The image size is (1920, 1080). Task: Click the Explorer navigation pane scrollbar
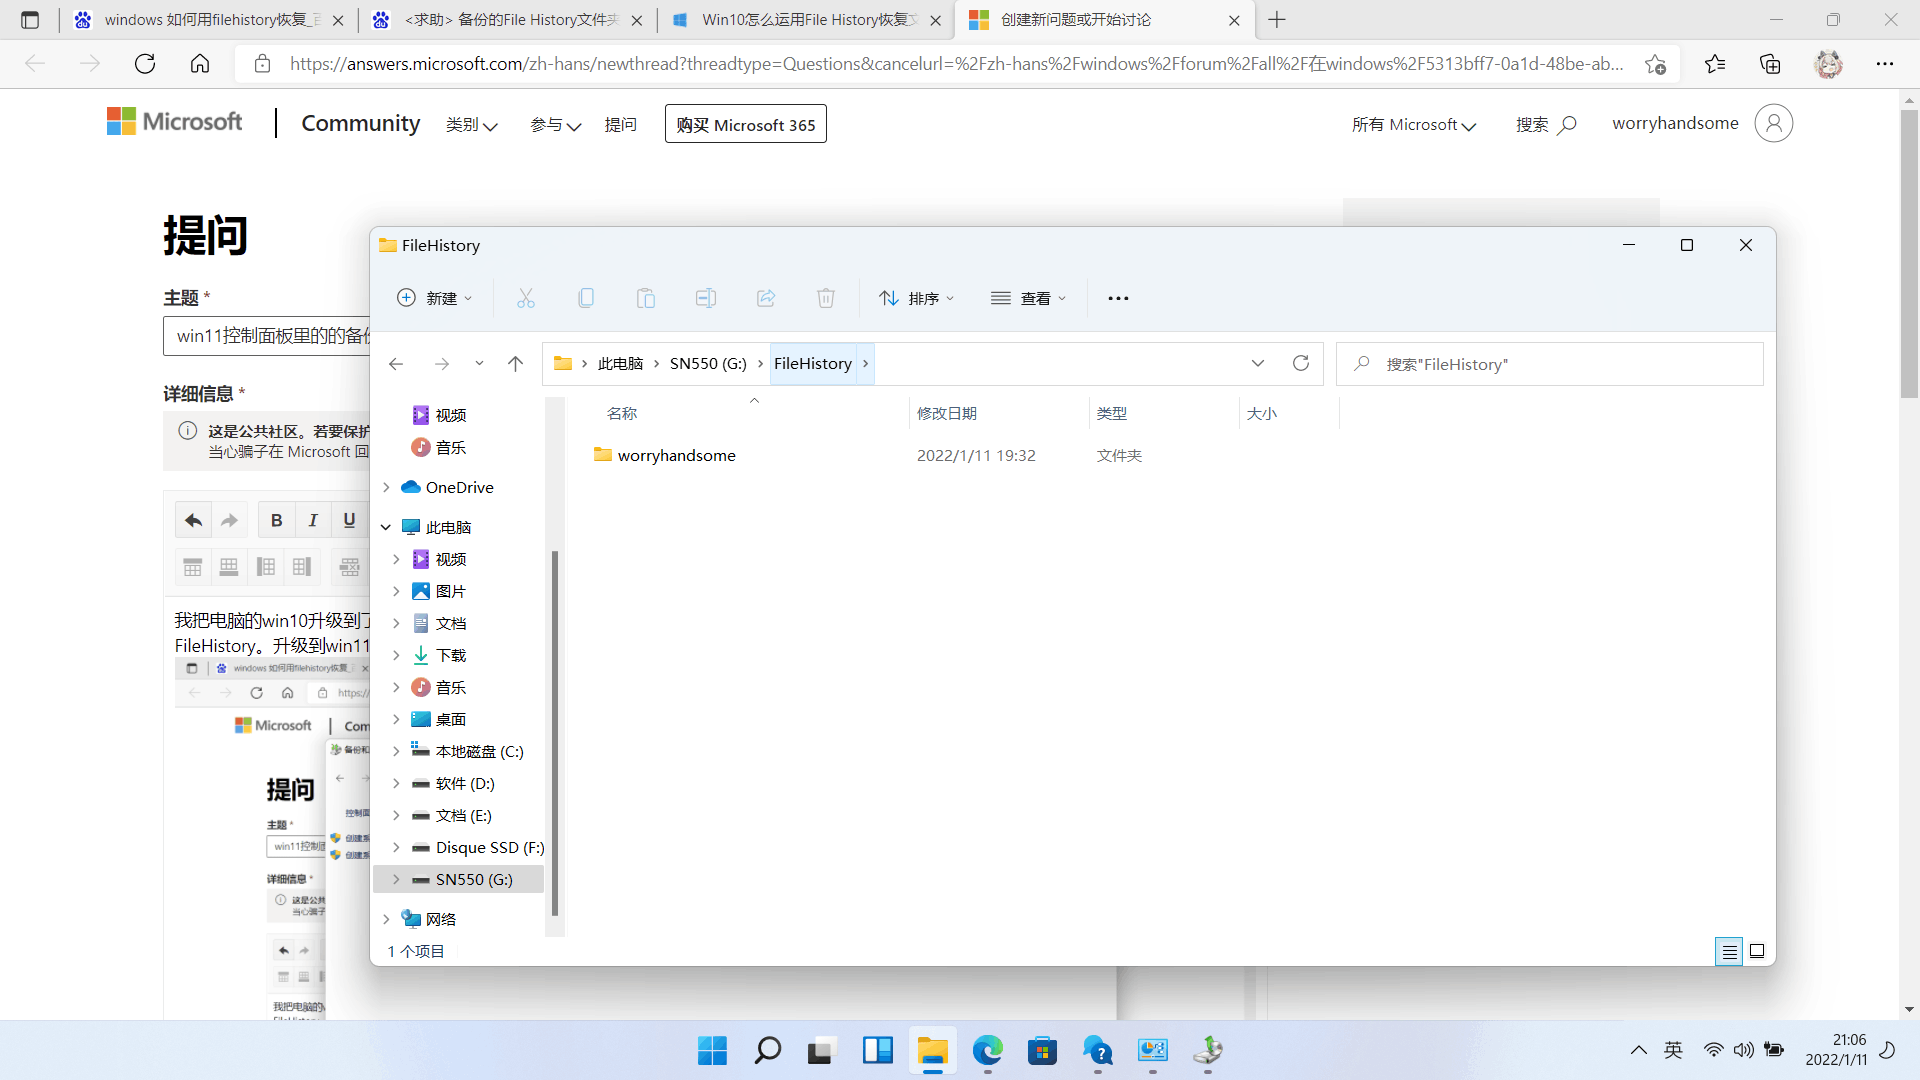[555, 733]
